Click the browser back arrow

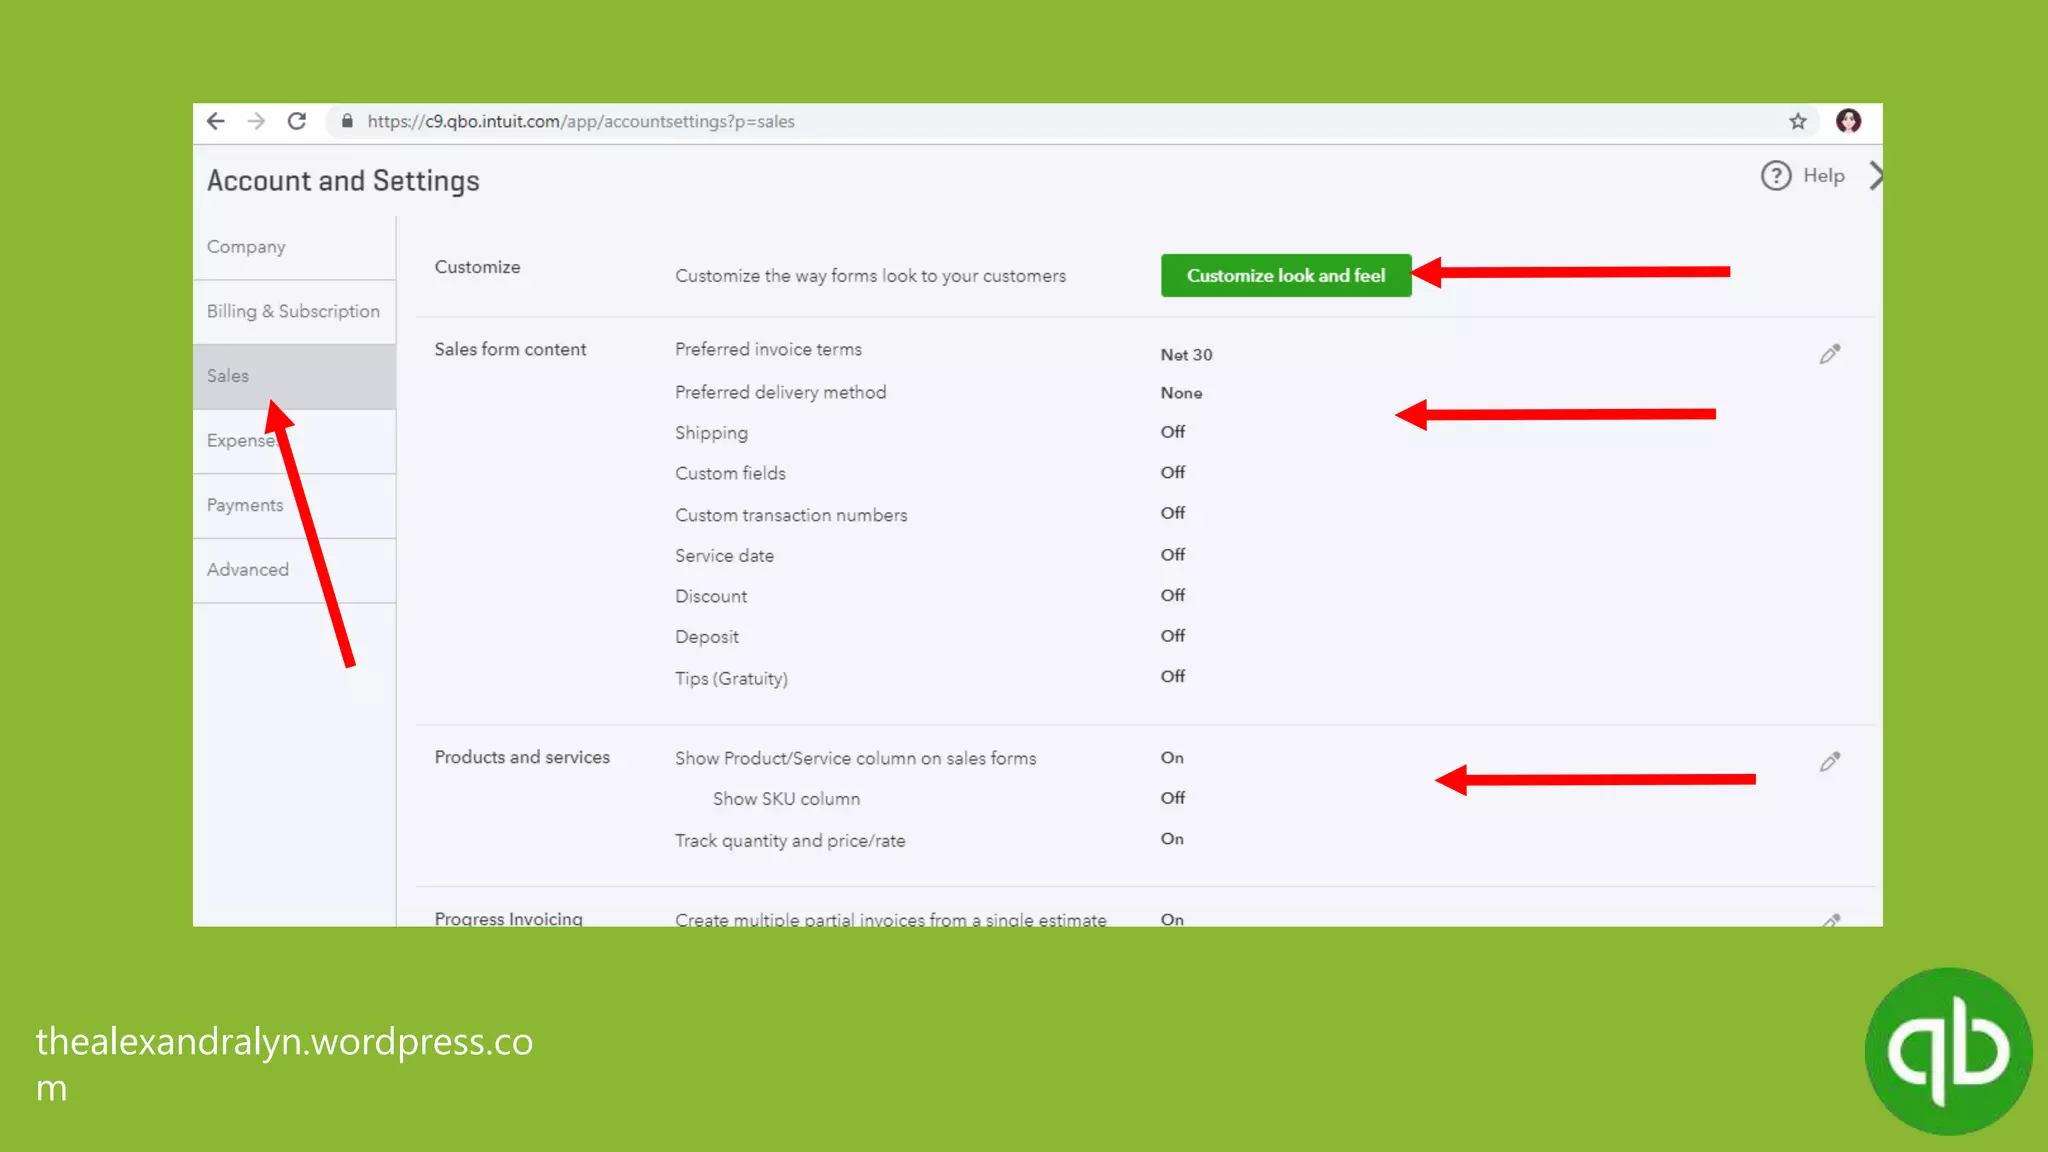[216, 121]
